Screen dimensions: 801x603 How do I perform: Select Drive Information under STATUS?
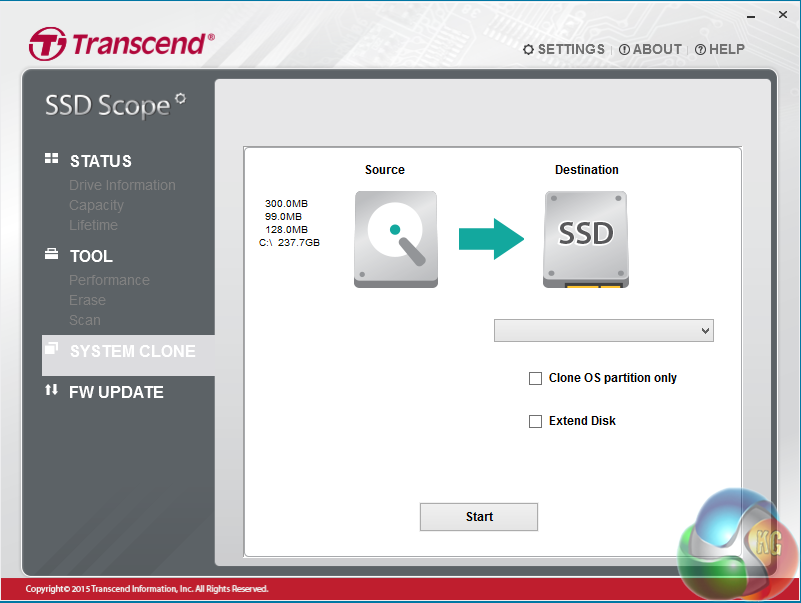tap(122, 185)
